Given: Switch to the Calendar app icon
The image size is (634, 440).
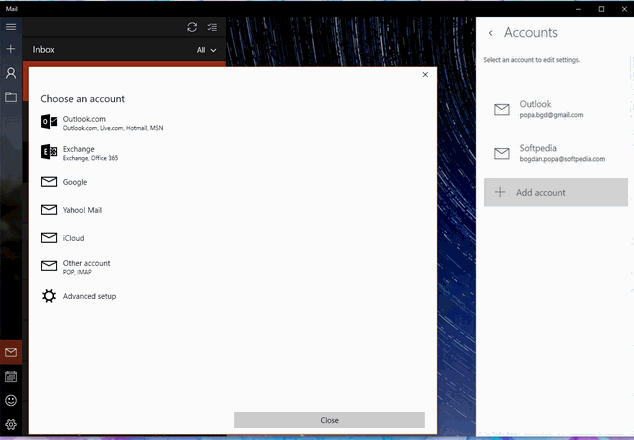Looking at the screenshot, I should (11, 377).
